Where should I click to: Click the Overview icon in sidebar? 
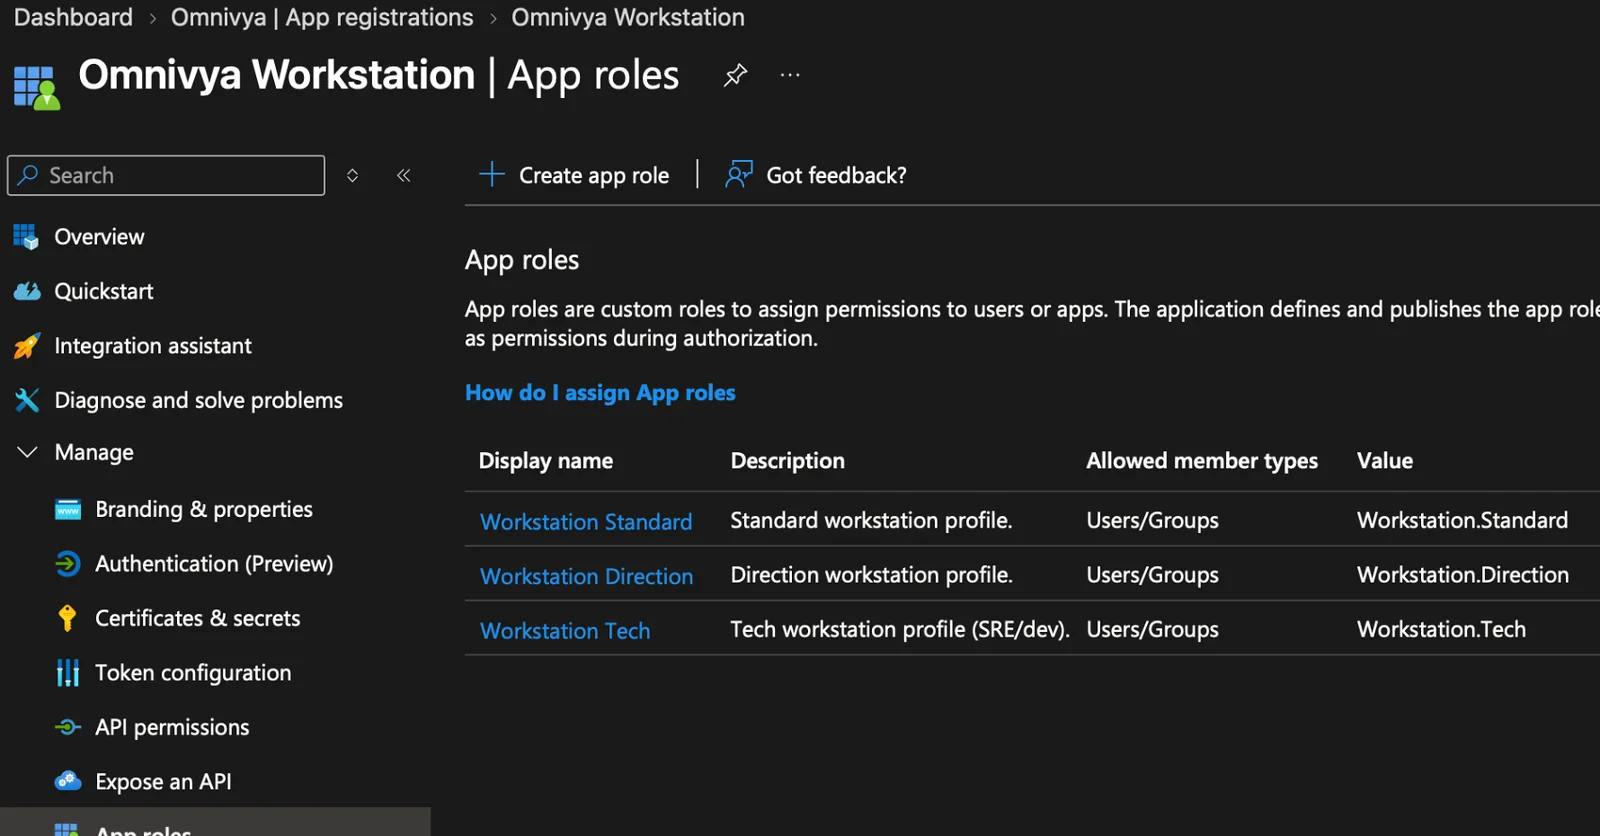[x=26, y=237]
